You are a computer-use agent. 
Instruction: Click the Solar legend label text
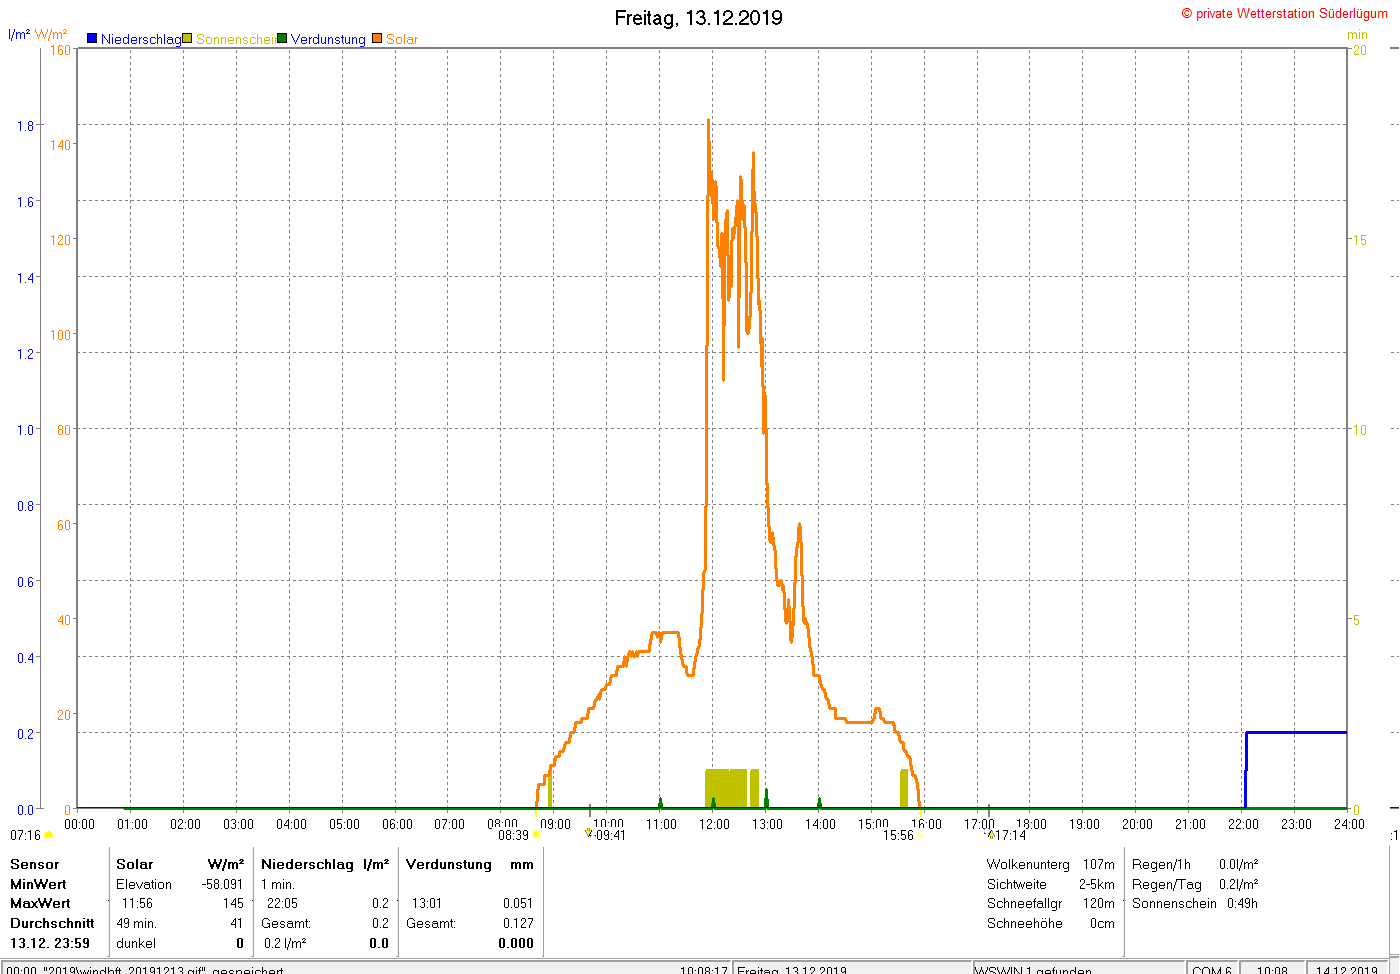click(402, 39)
